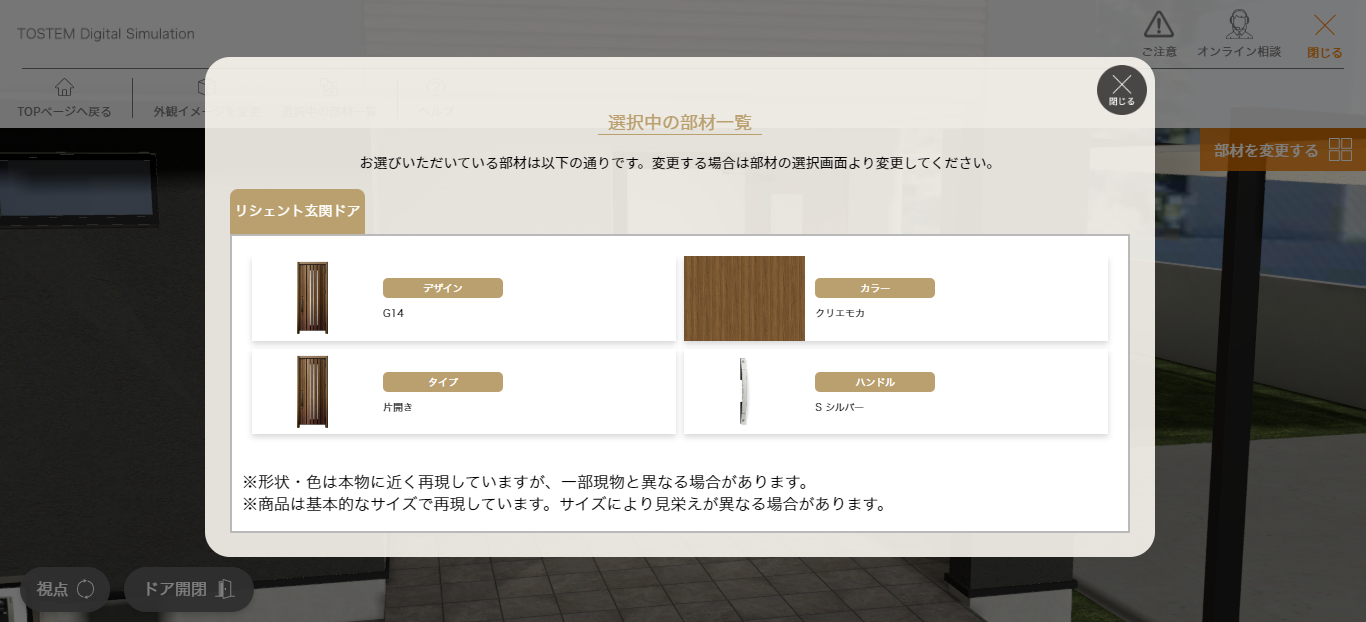Click the タイプ label button
This screenshot has height=622, width=1366.
[442, 381]
